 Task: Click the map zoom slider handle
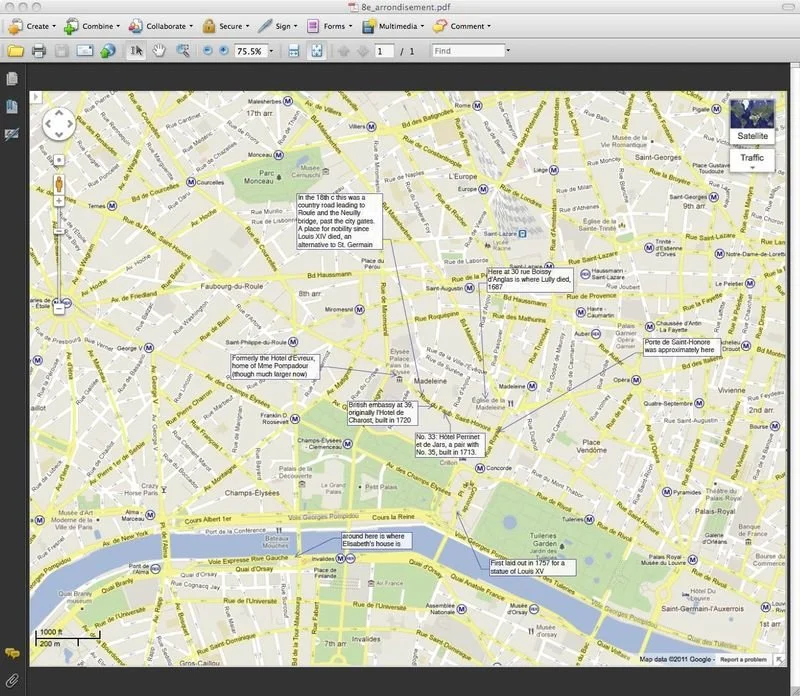click(x=59, y=231)
